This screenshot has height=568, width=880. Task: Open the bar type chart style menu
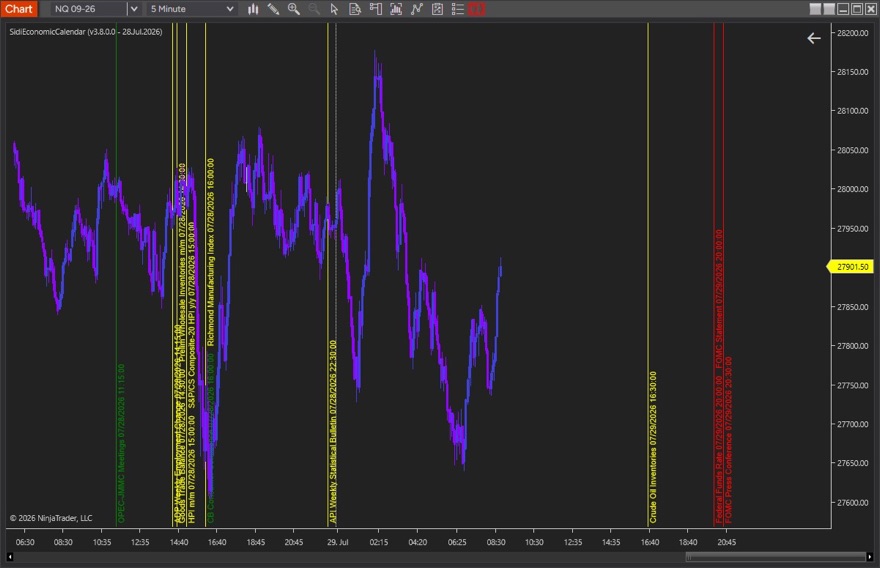pos(253,9)
